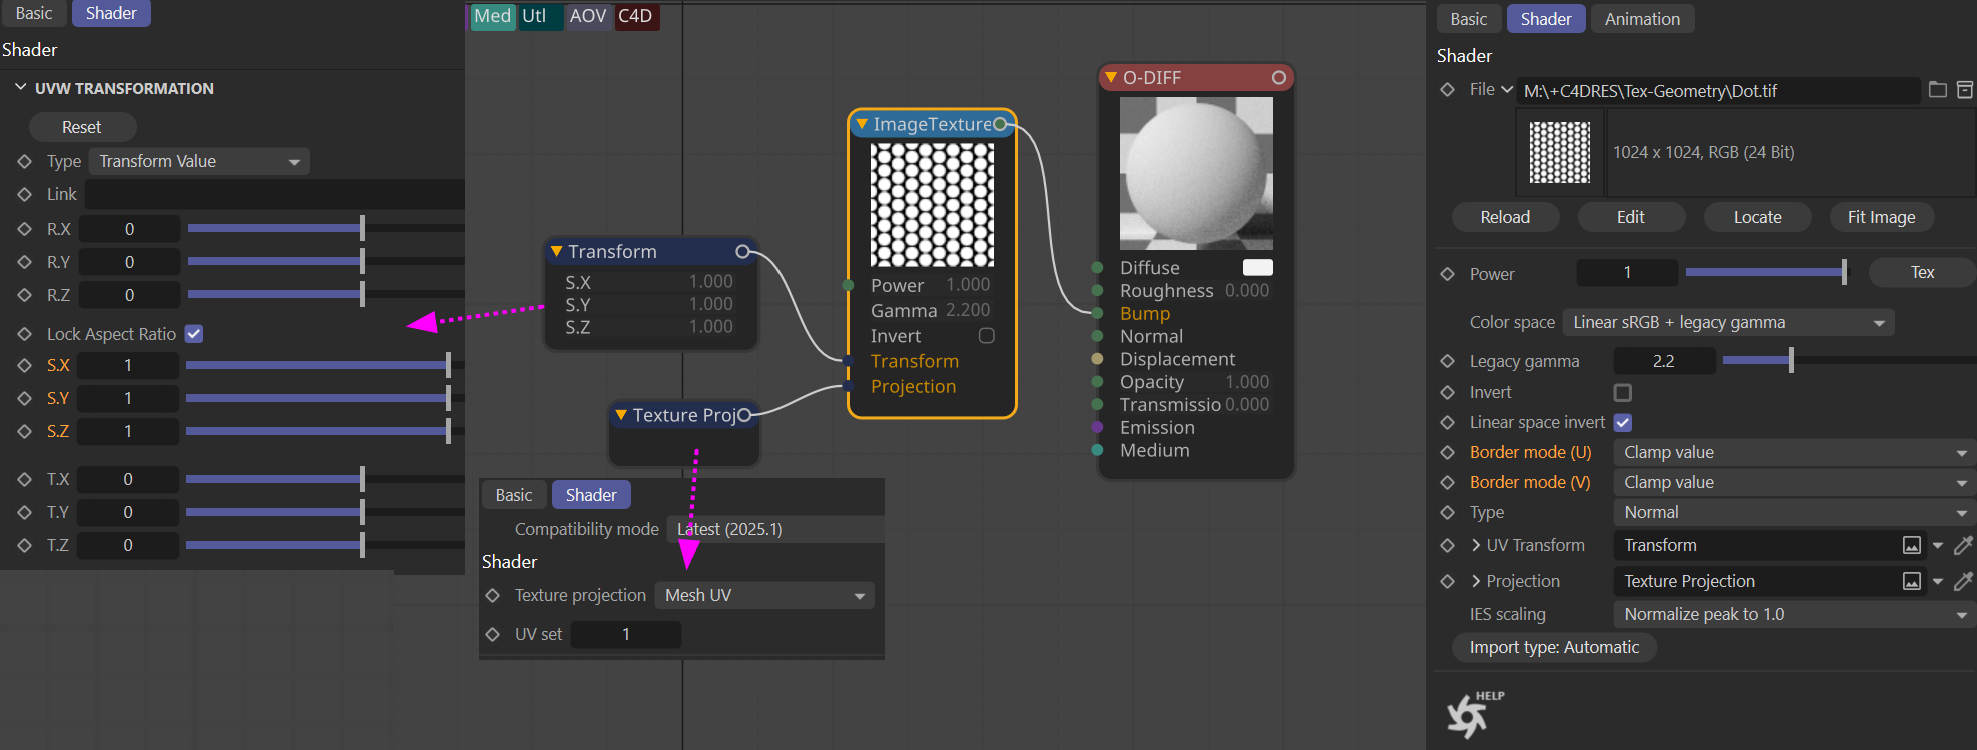Click the eyedropper icon in UV Transform row
The image size is (1977, 750).
[x=1963, y=545]
